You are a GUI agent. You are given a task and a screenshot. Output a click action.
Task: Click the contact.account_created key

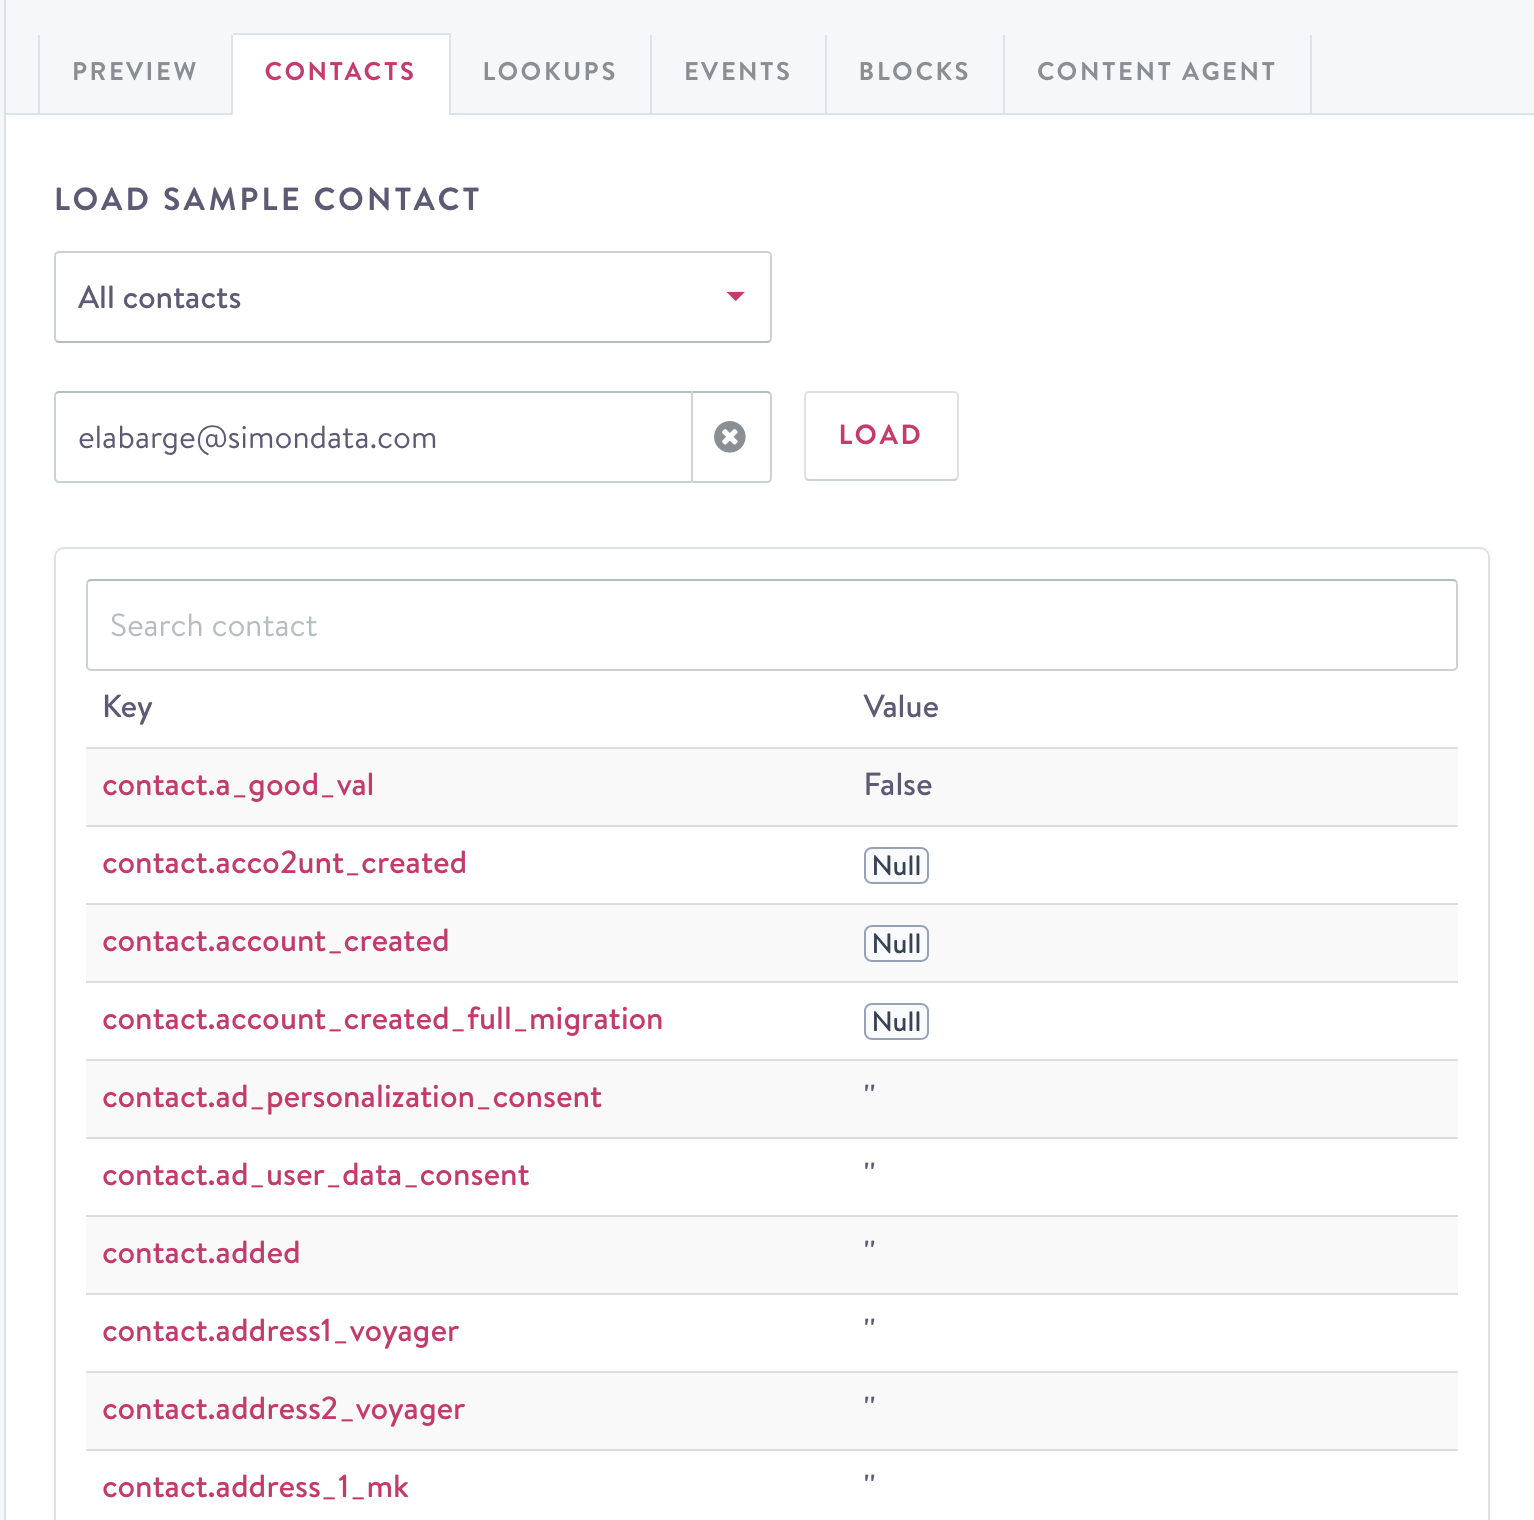275,941
